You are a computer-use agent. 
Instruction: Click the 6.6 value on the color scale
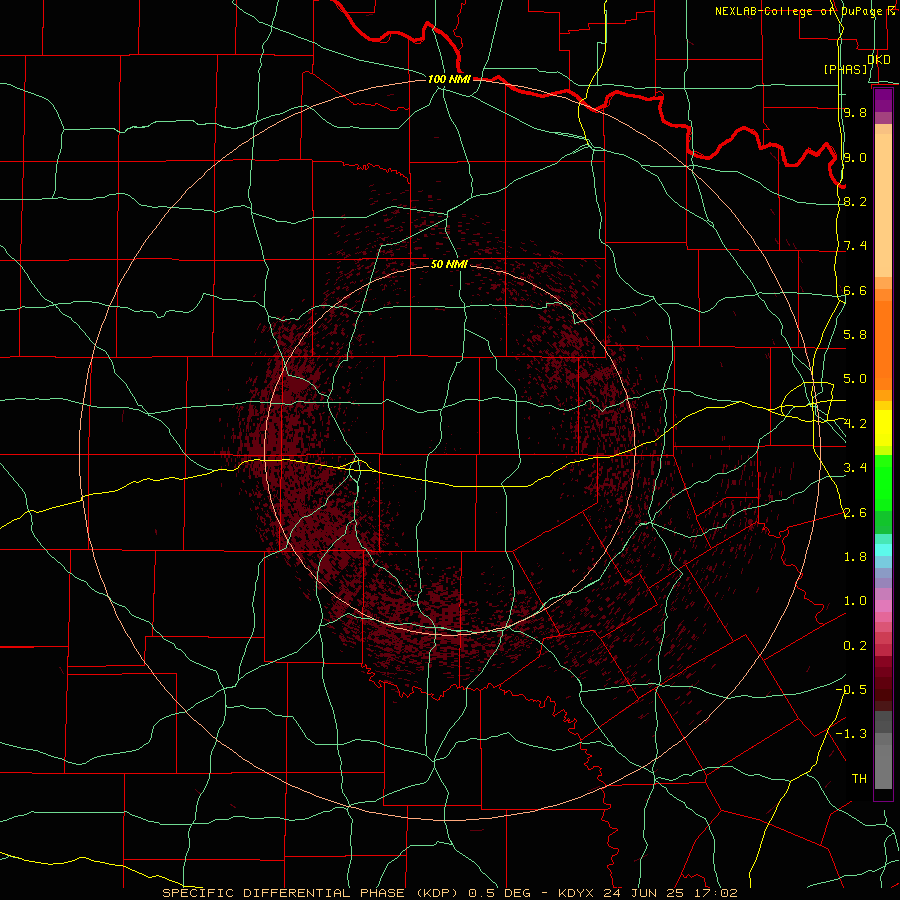(x=855, y=290)
